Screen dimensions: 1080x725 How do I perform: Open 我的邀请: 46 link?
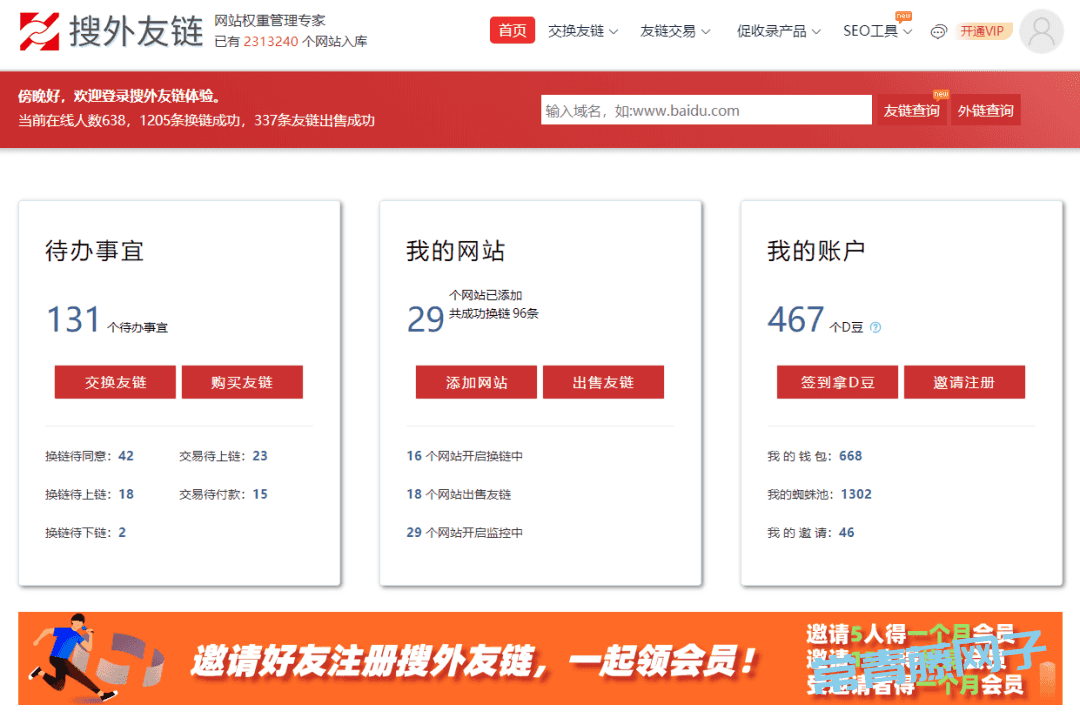pos(811,532)
